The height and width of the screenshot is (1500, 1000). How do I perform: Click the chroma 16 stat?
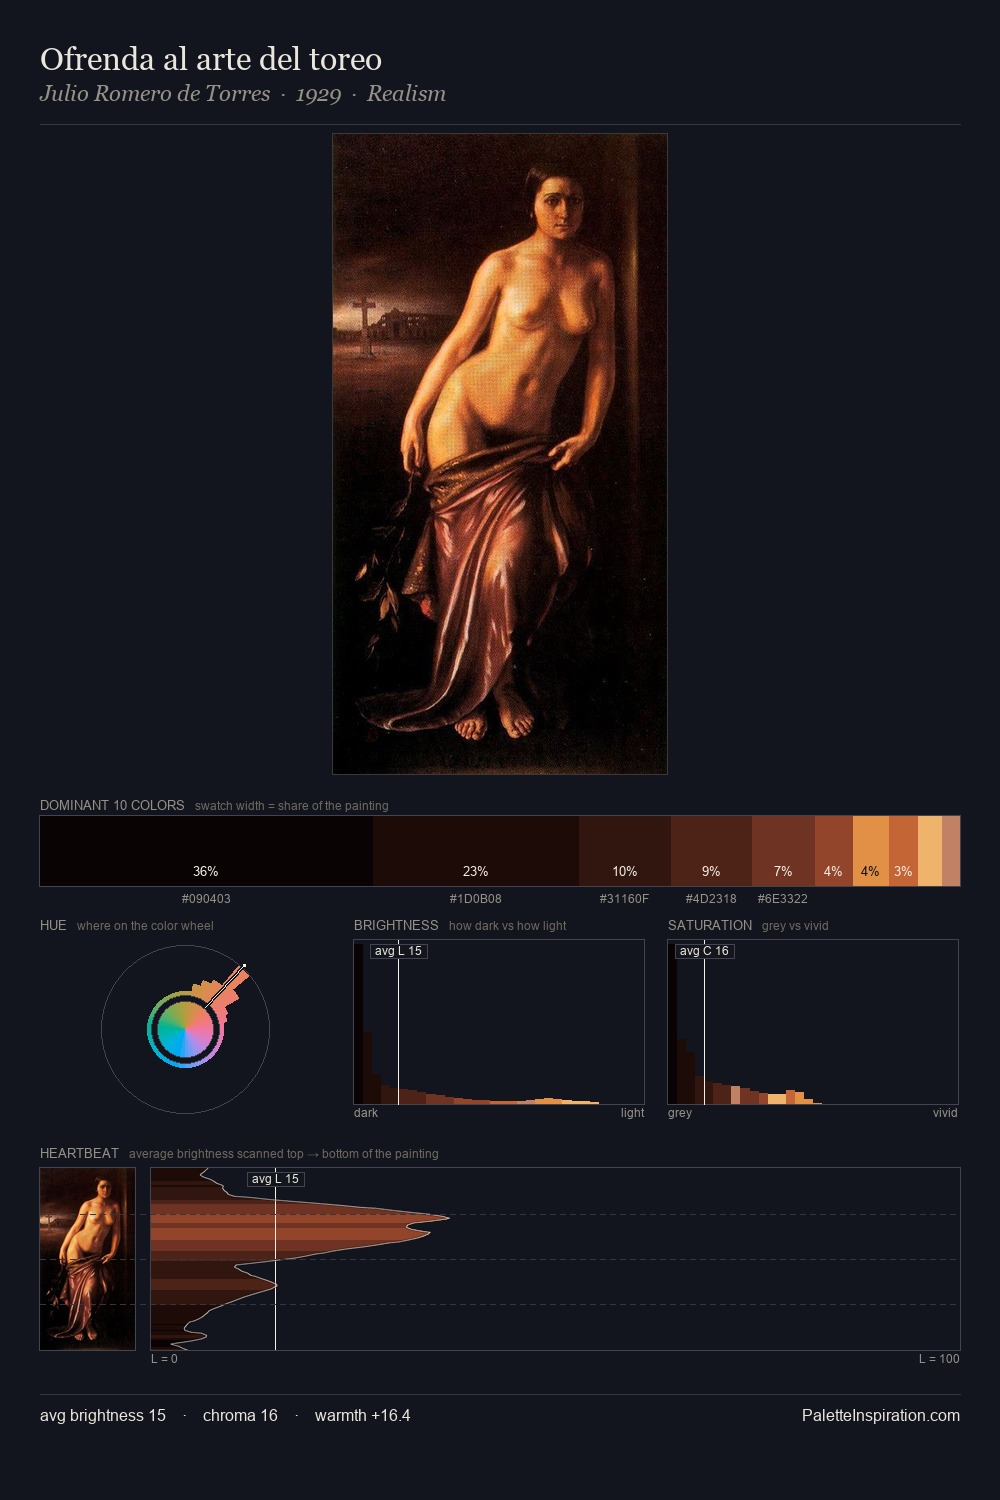point(240,1415)
